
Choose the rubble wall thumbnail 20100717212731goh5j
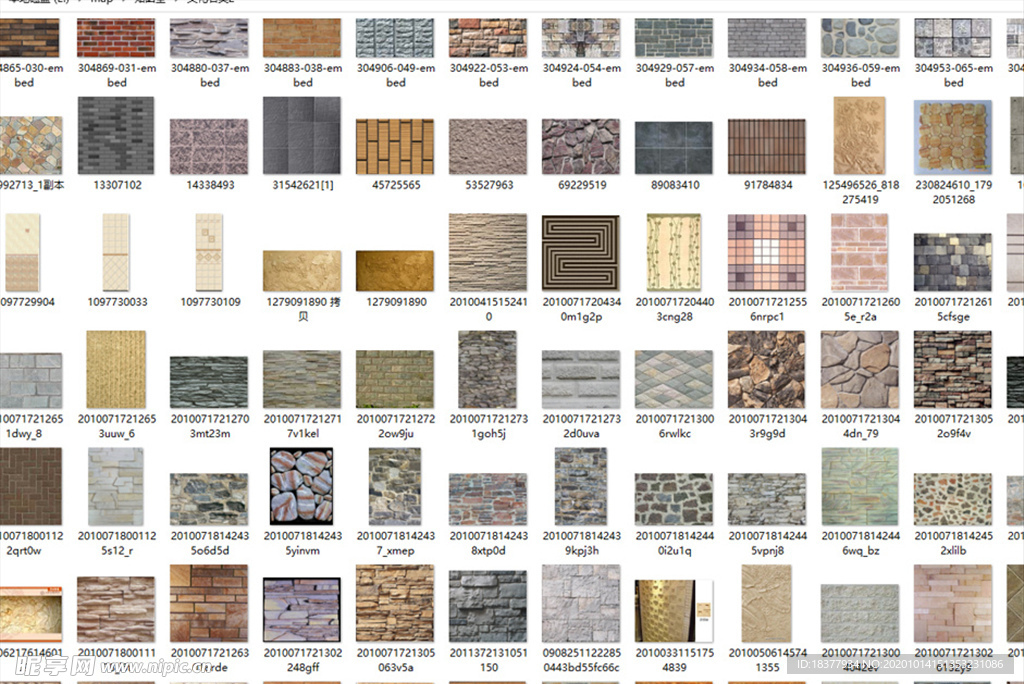[487, 369]
